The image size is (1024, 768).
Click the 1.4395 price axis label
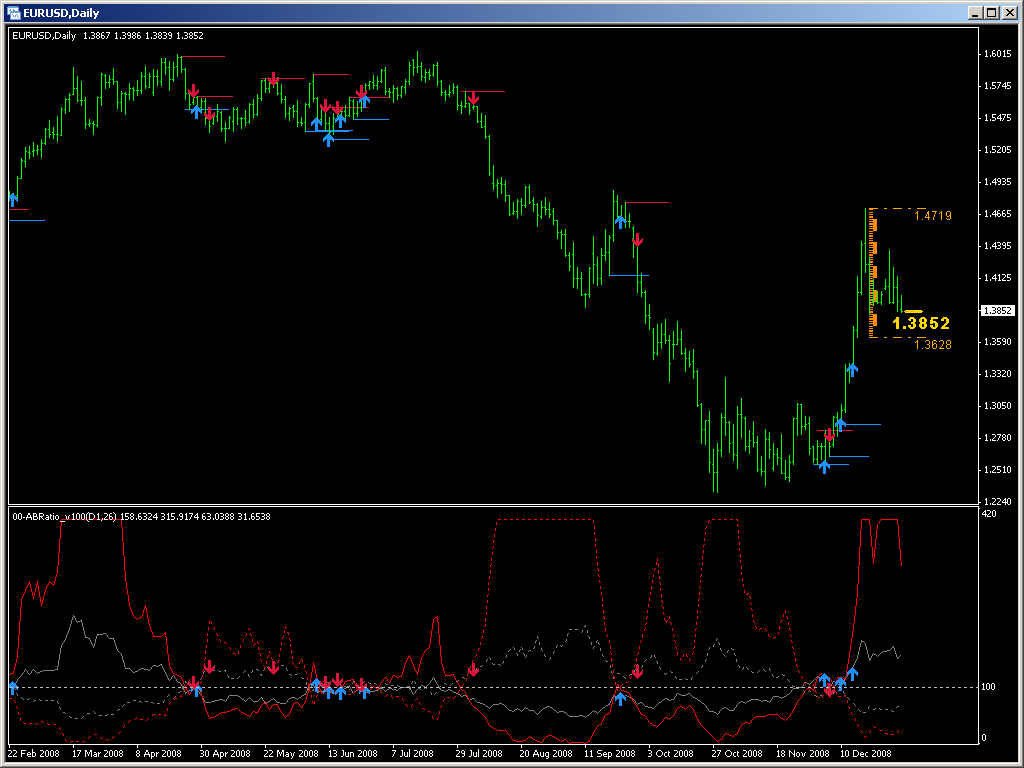pos(998,246)
